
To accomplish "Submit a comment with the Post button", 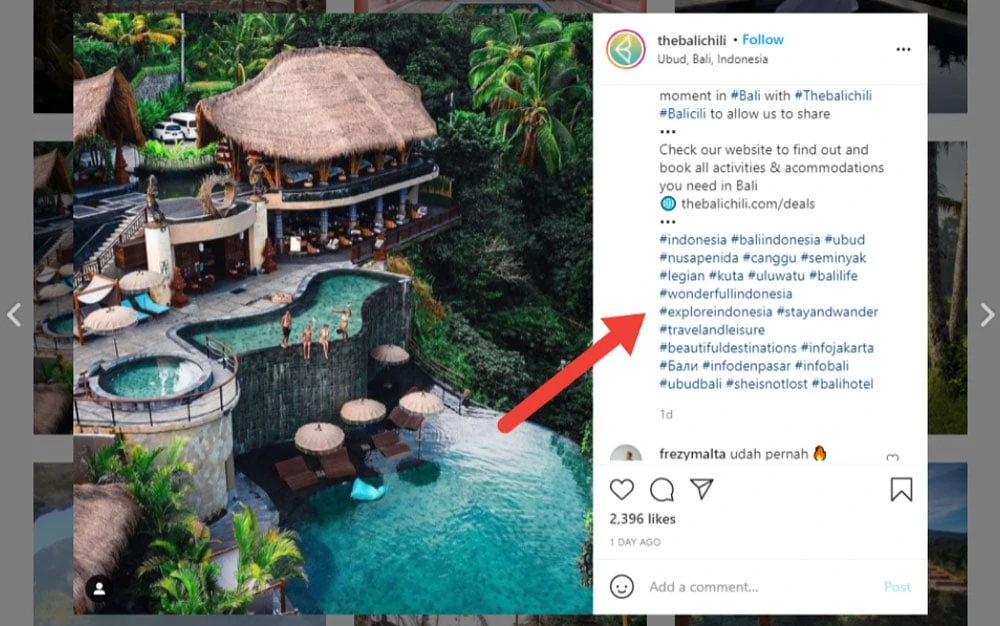I will (x=897, y=587).
